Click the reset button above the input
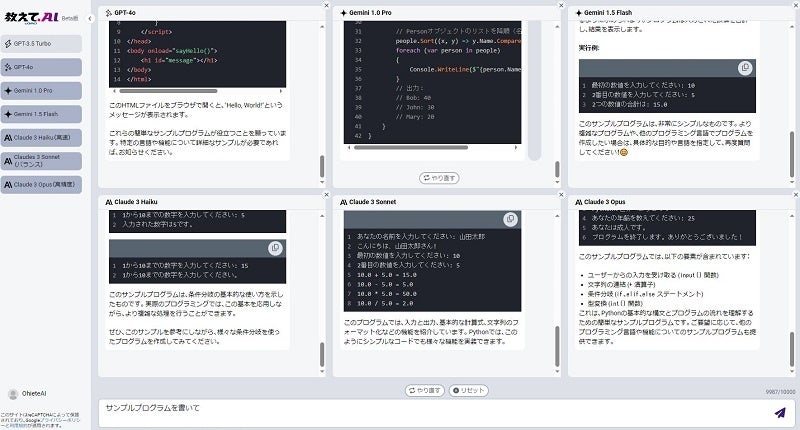Image resolution: width=800 pixels, height=430 pixels. 468,391
